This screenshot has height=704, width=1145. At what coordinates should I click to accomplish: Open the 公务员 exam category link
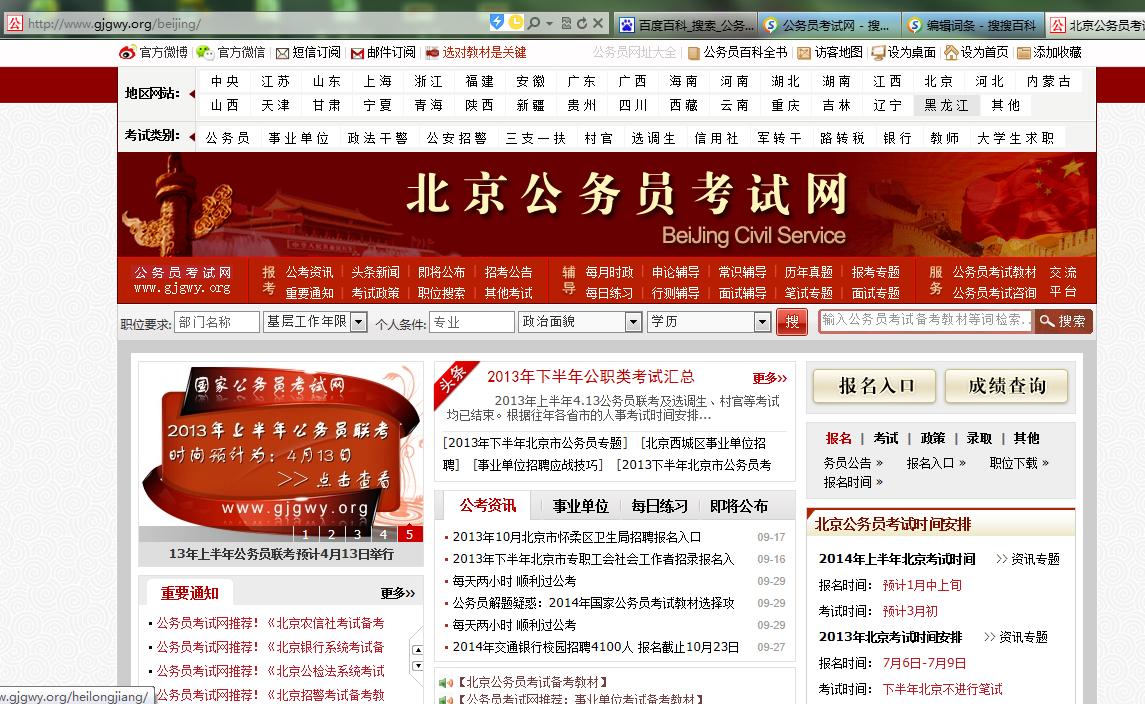[228, 138]
